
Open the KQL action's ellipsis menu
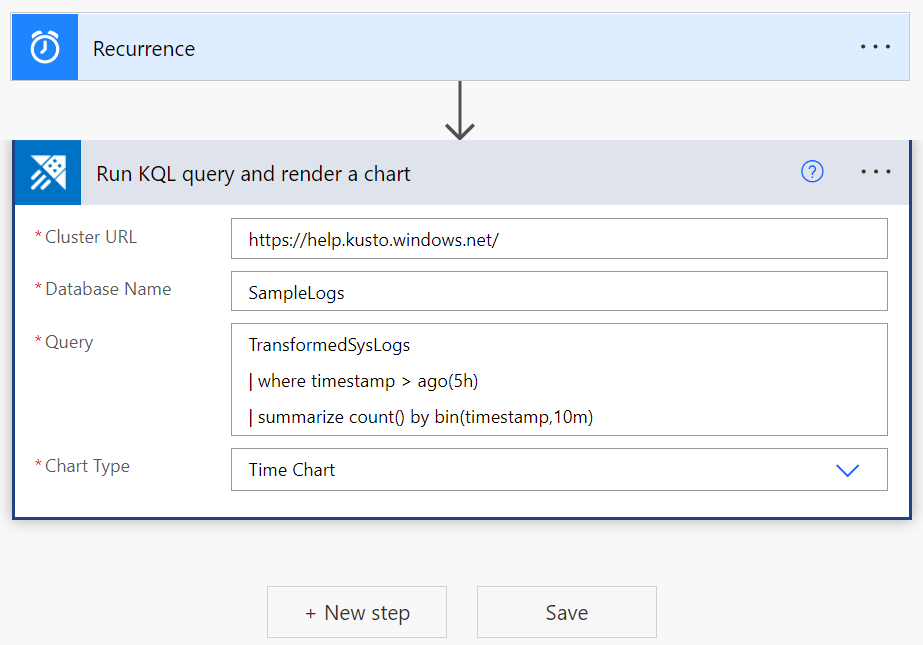pyautogui.click(x=875, y=172)
